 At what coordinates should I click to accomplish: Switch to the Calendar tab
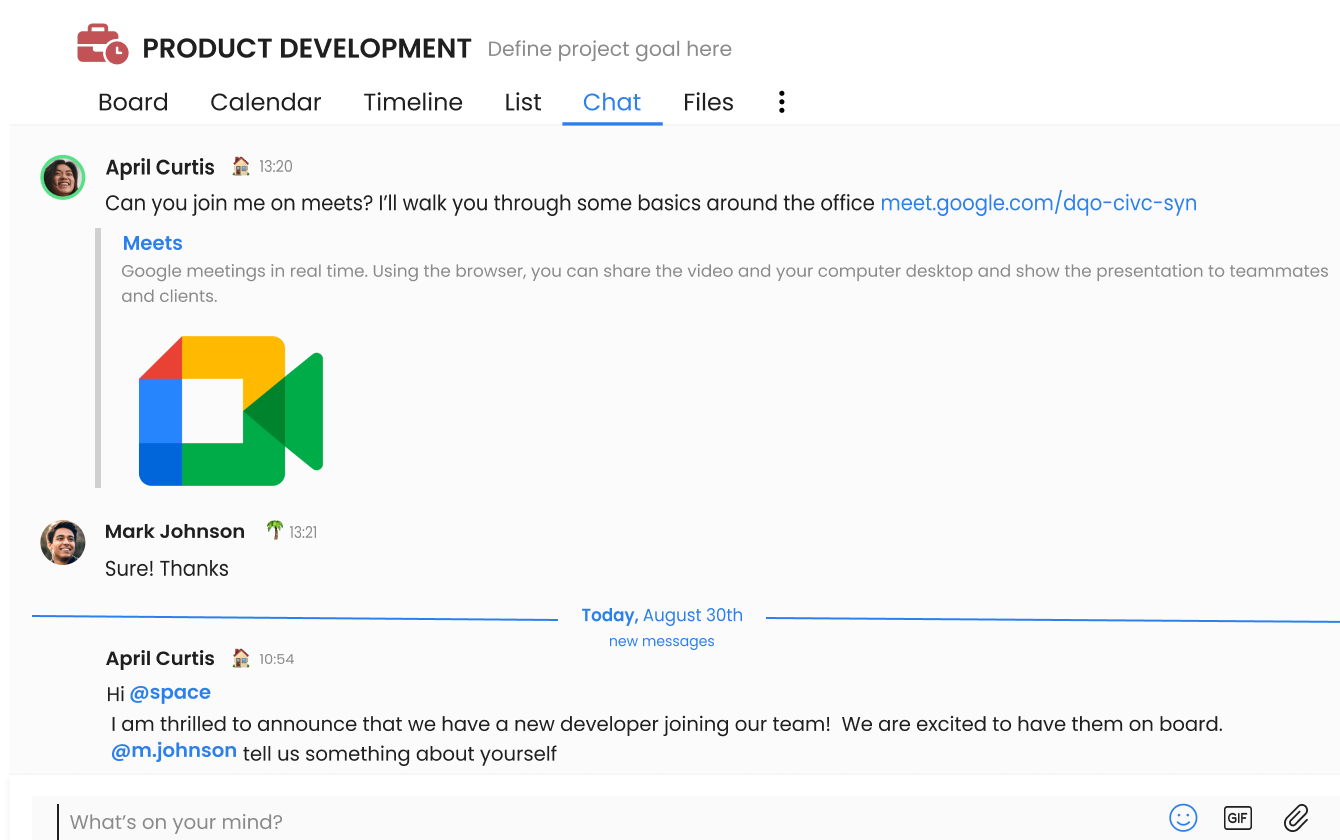266,102
